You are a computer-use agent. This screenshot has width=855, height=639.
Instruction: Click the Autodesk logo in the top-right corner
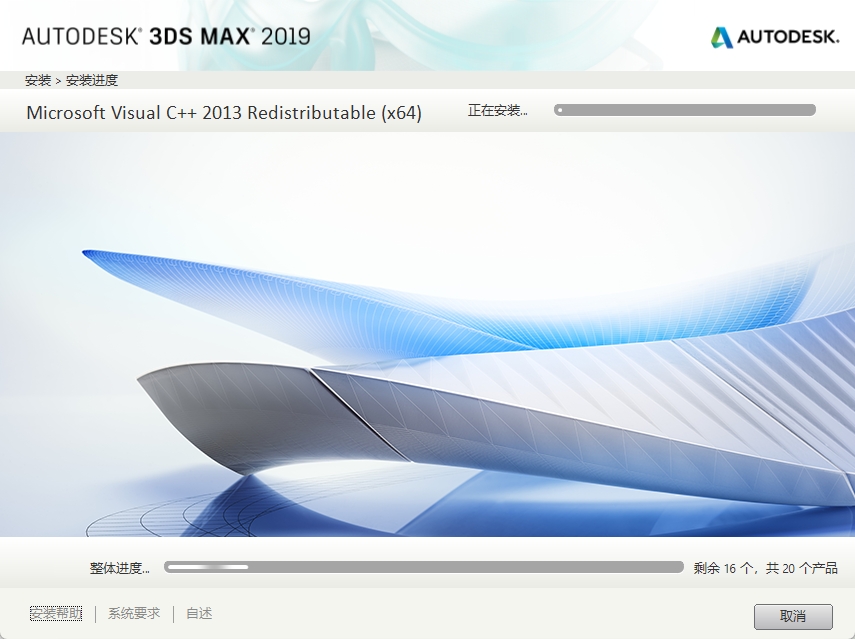777,35
